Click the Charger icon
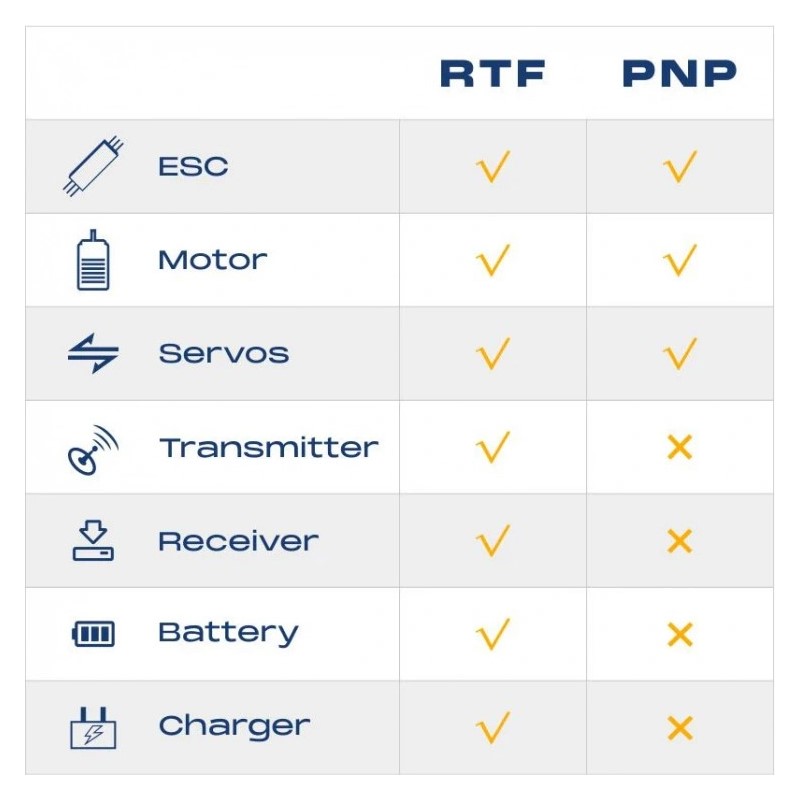Image resolution: width=800 pixels, height=800 pixels. point(93,727)
